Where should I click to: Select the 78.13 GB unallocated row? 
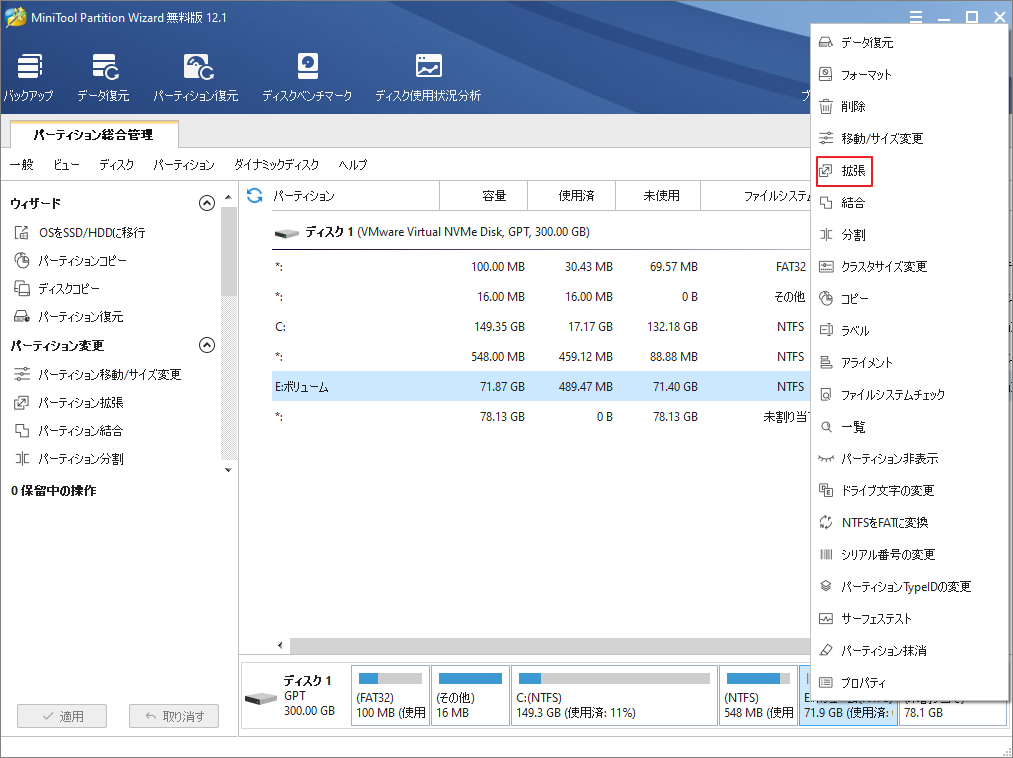(540, 417)
